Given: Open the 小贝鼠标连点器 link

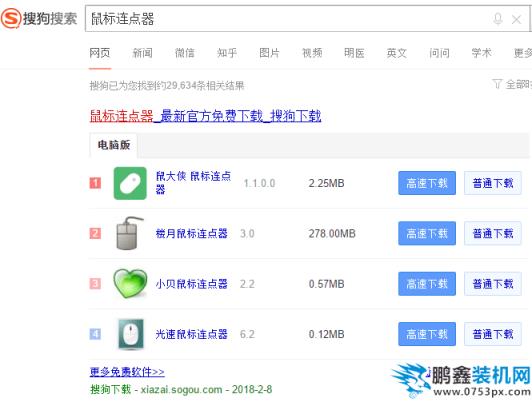Looking at the screenshot, I should point(191,284).
